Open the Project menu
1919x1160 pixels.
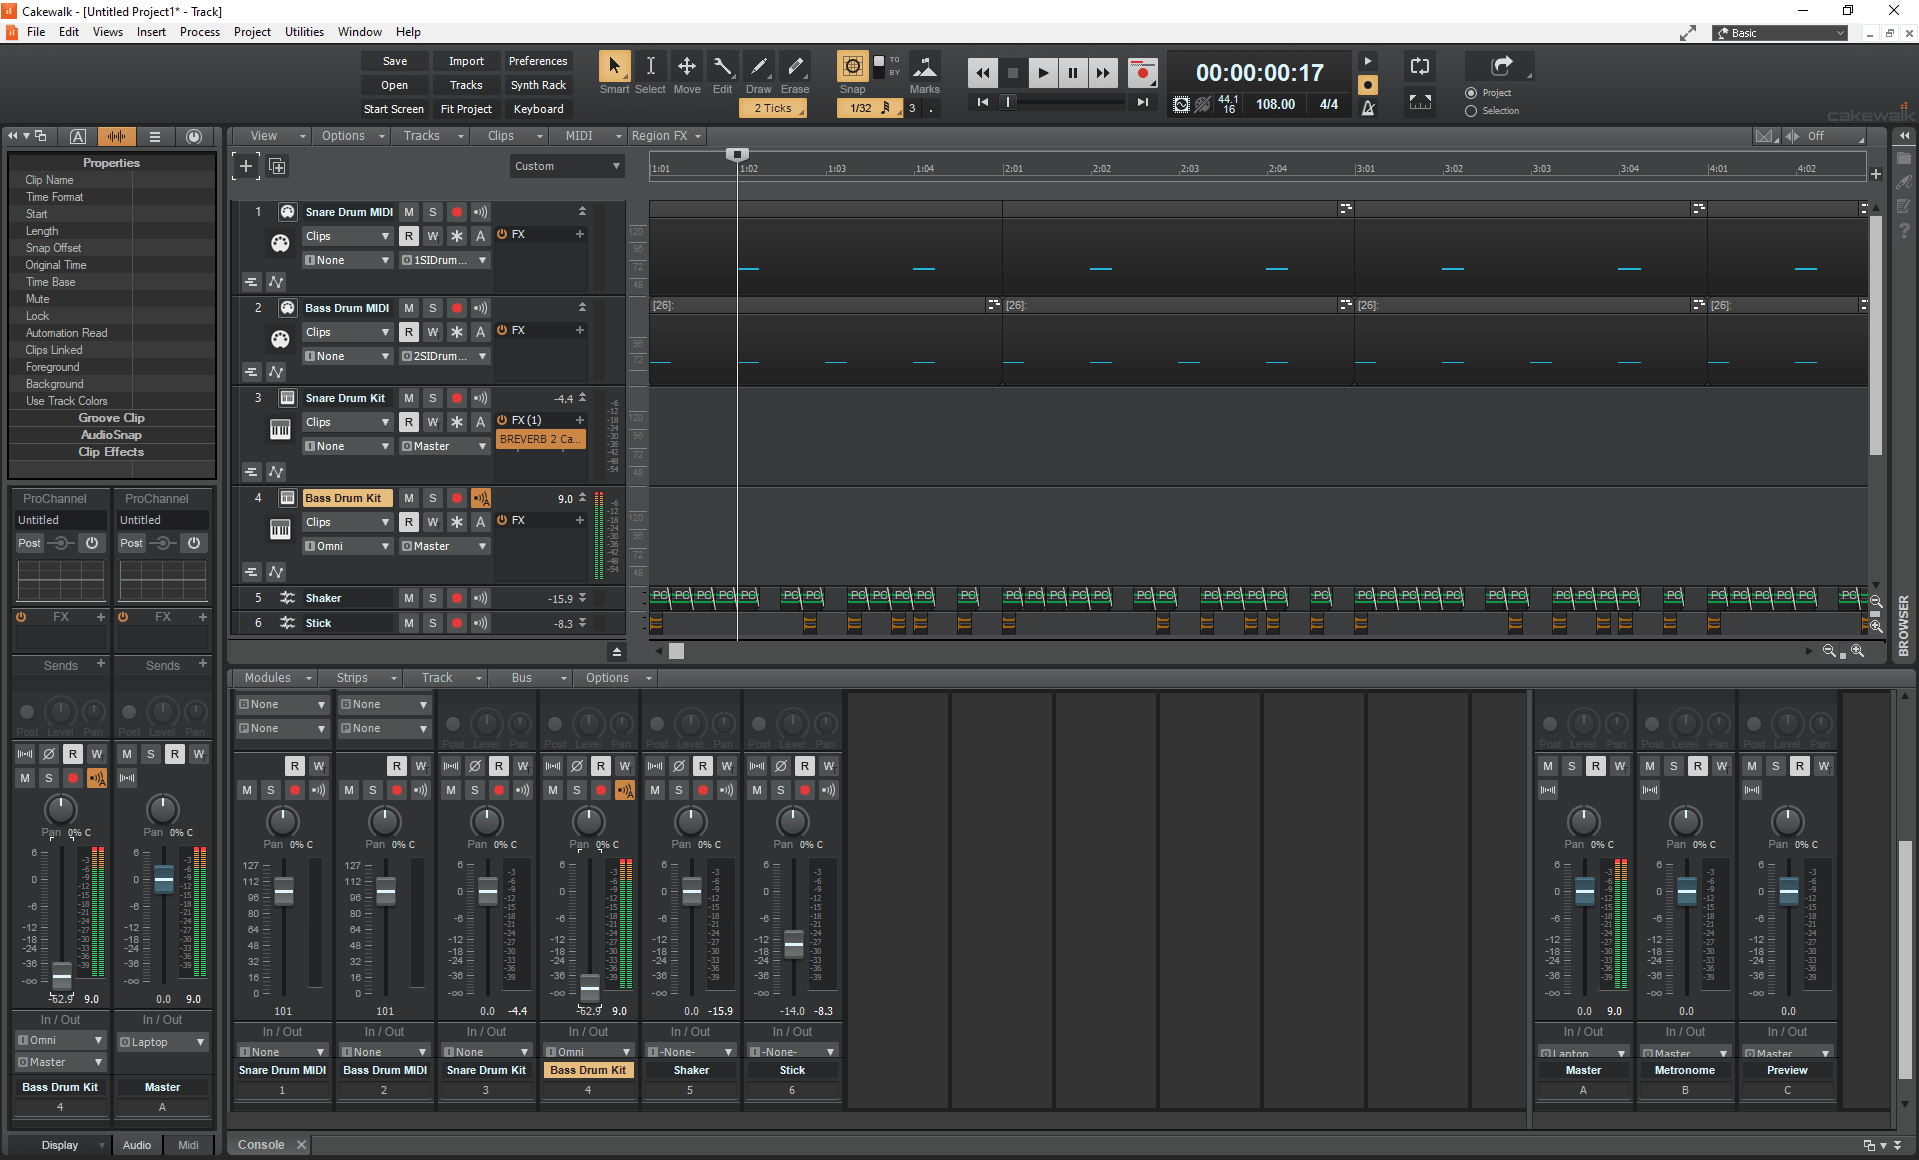pos(252,31)
